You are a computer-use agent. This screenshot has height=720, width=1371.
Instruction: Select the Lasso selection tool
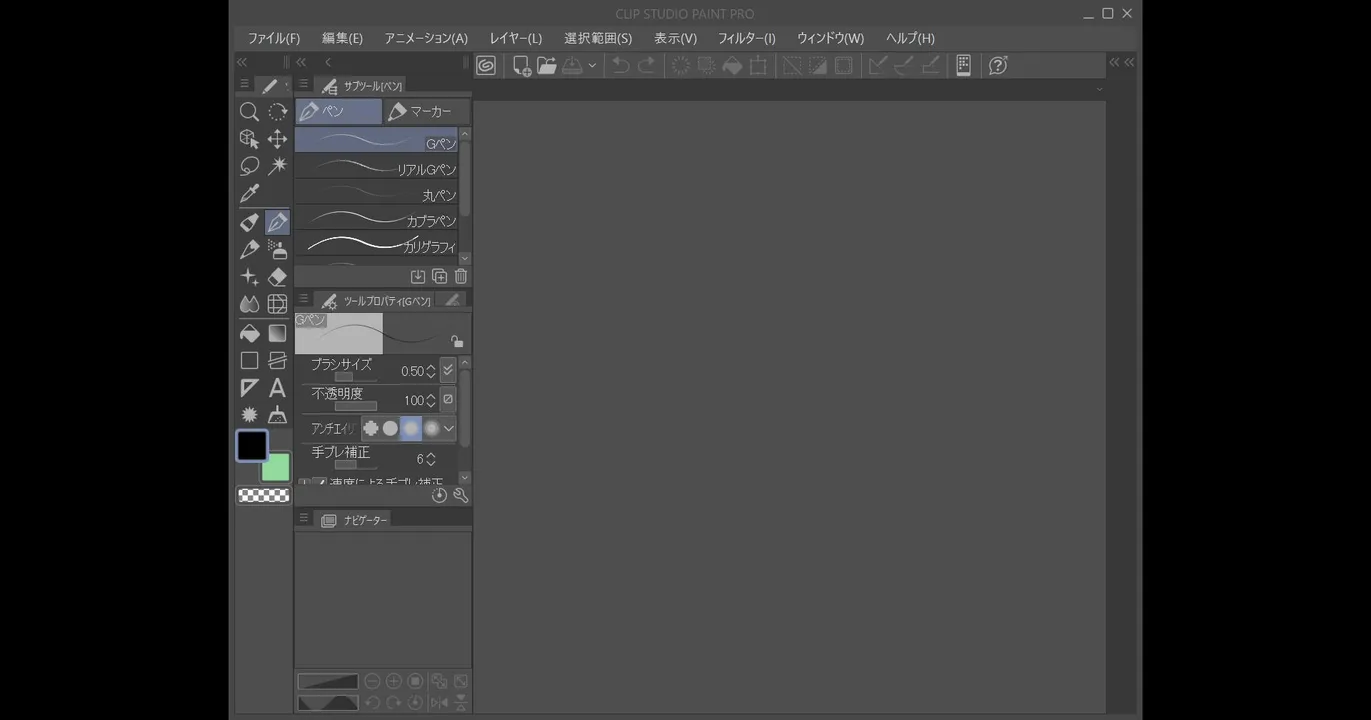[249, 166]
